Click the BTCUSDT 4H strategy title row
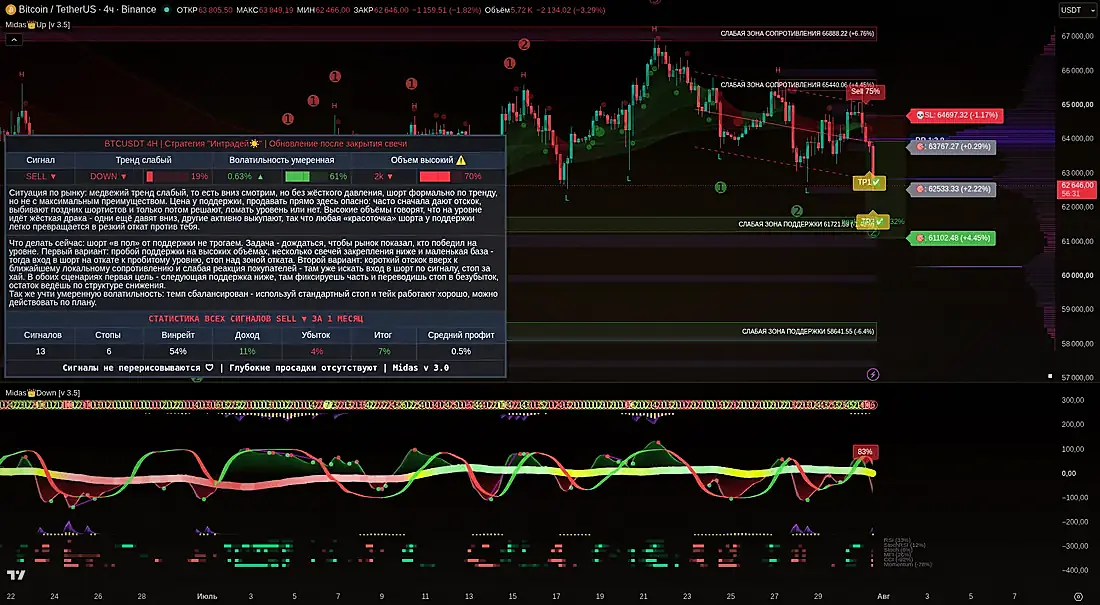The width and height of the screenshot is (1100, 605). (x=255, y=143)
